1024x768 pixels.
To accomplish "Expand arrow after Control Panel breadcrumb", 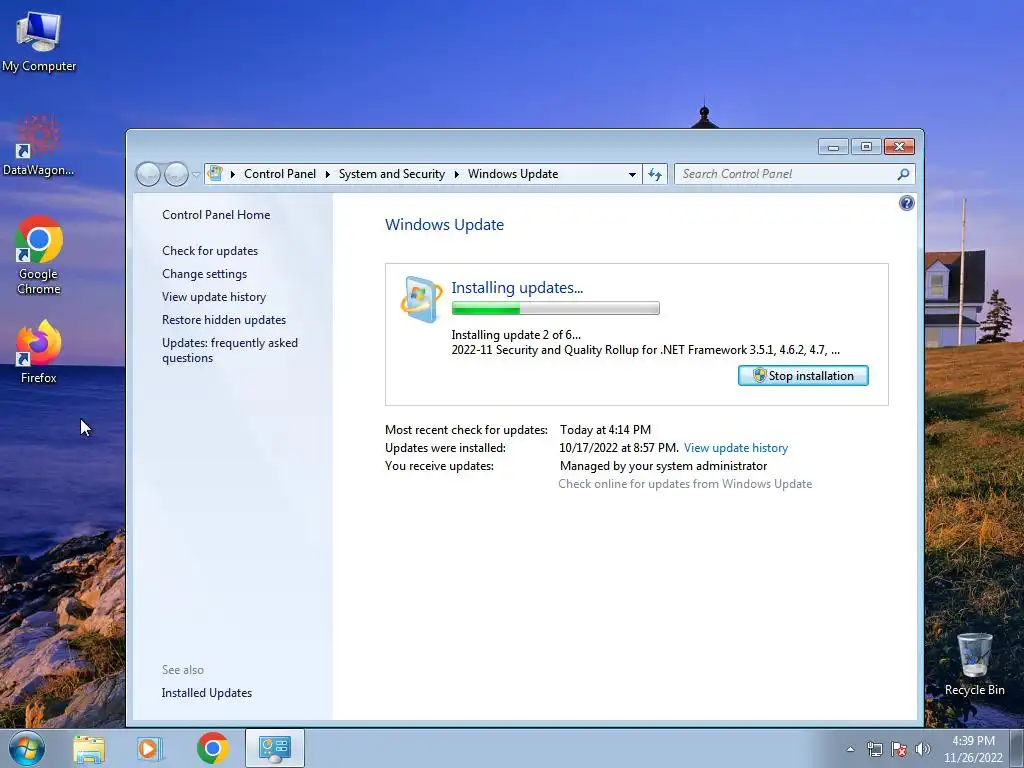I will click(x=327, y=174).
